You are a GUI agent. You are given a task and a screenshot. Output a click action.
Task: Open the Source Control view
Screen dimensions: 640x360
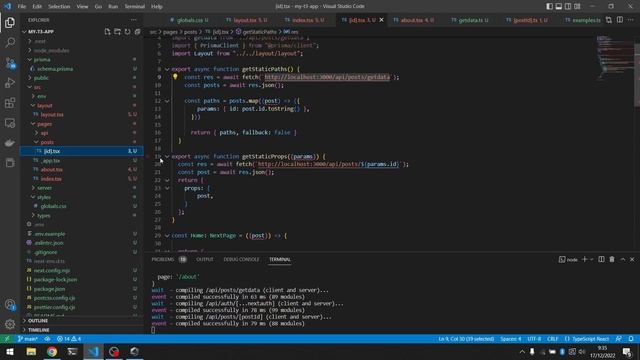tap(10, 63)
